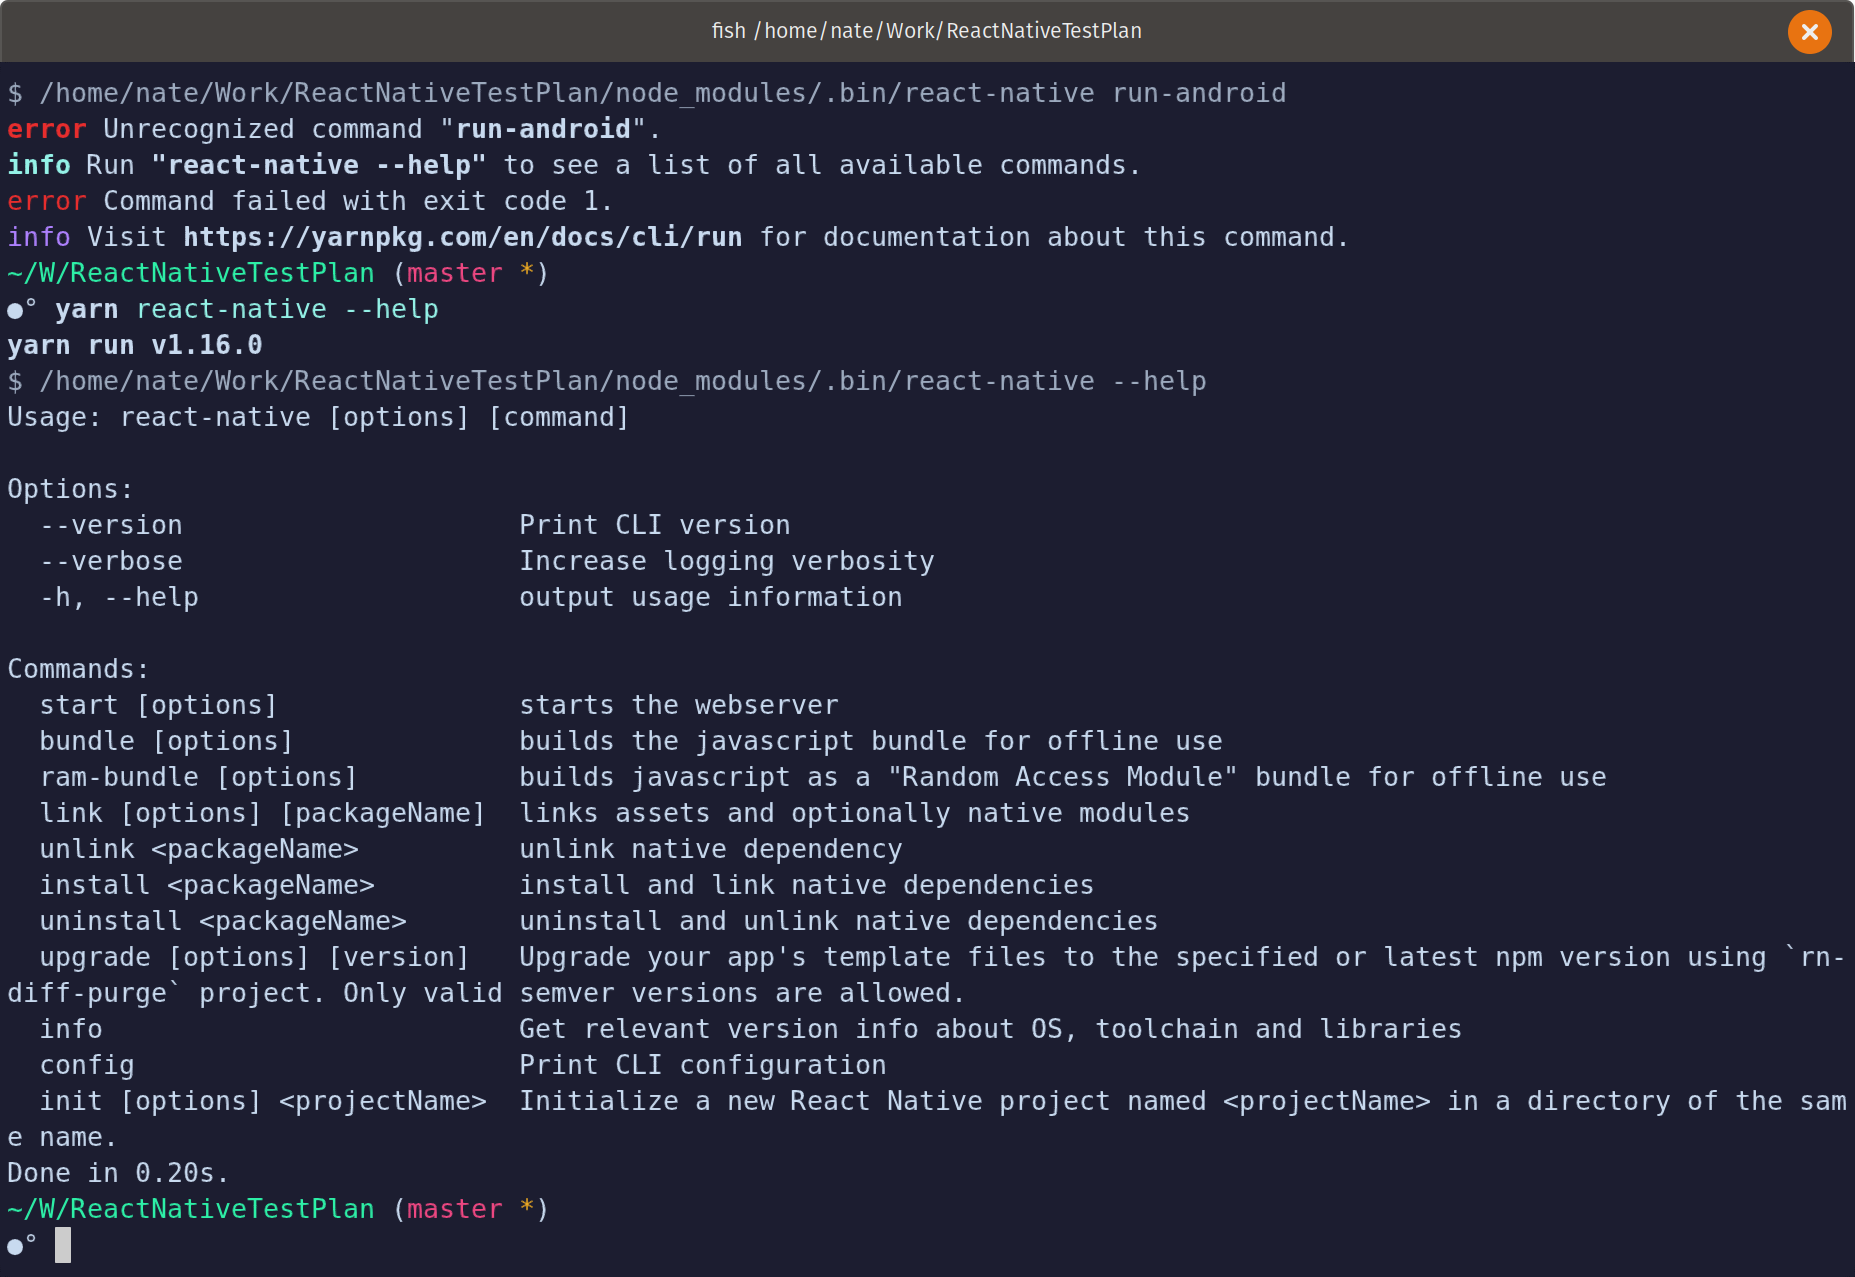Click the '--version' option

(x=111, y=525)
